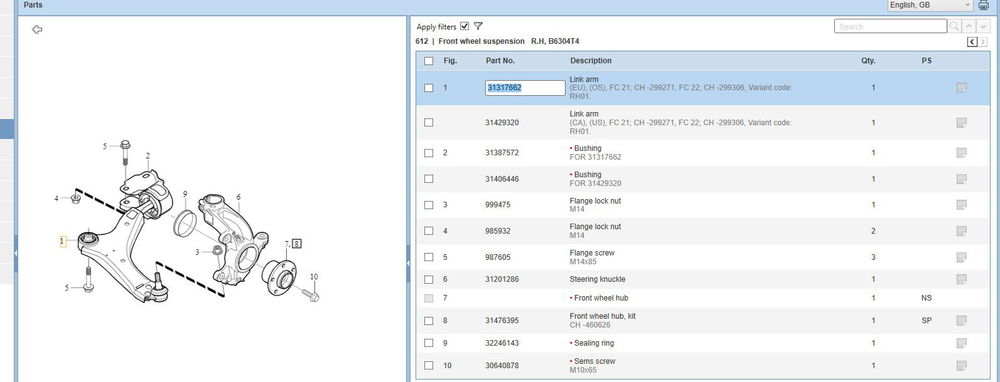Click callout 6 steering knuckle in diagram

click(239, 198)
